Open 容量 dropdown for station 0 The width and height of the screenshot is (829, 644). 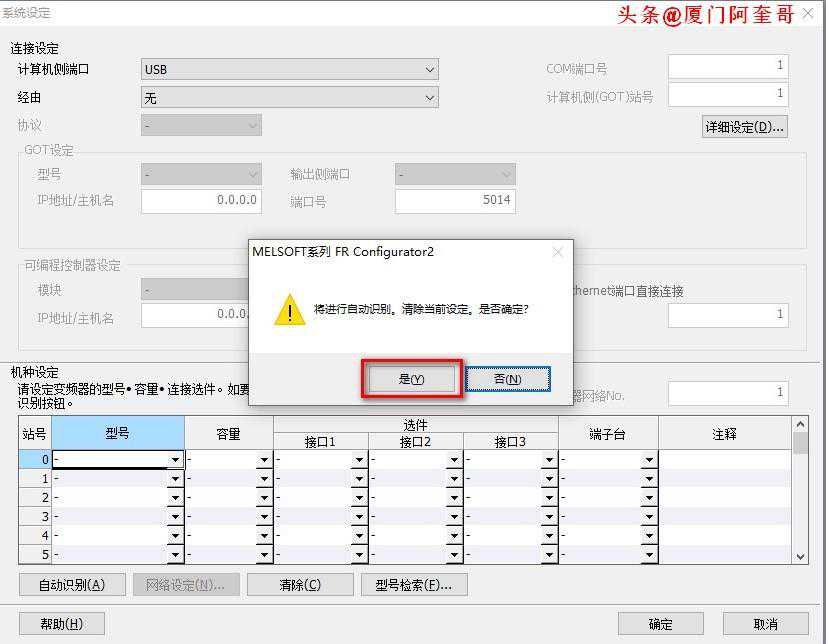[x=264, y=460]
